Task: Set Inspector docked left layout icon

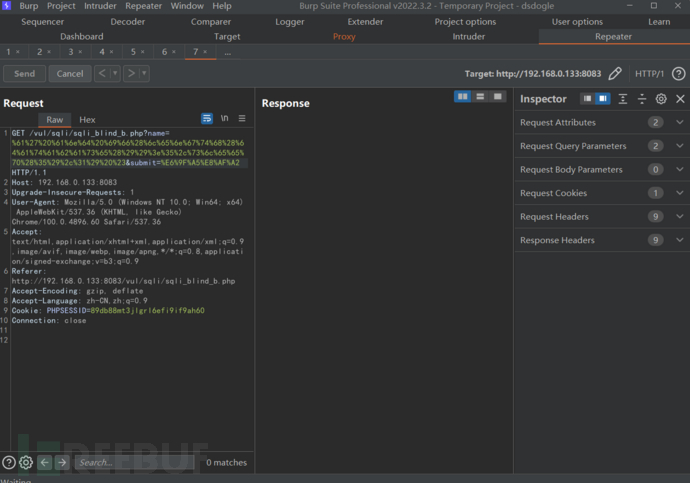Action: [587, 99]
